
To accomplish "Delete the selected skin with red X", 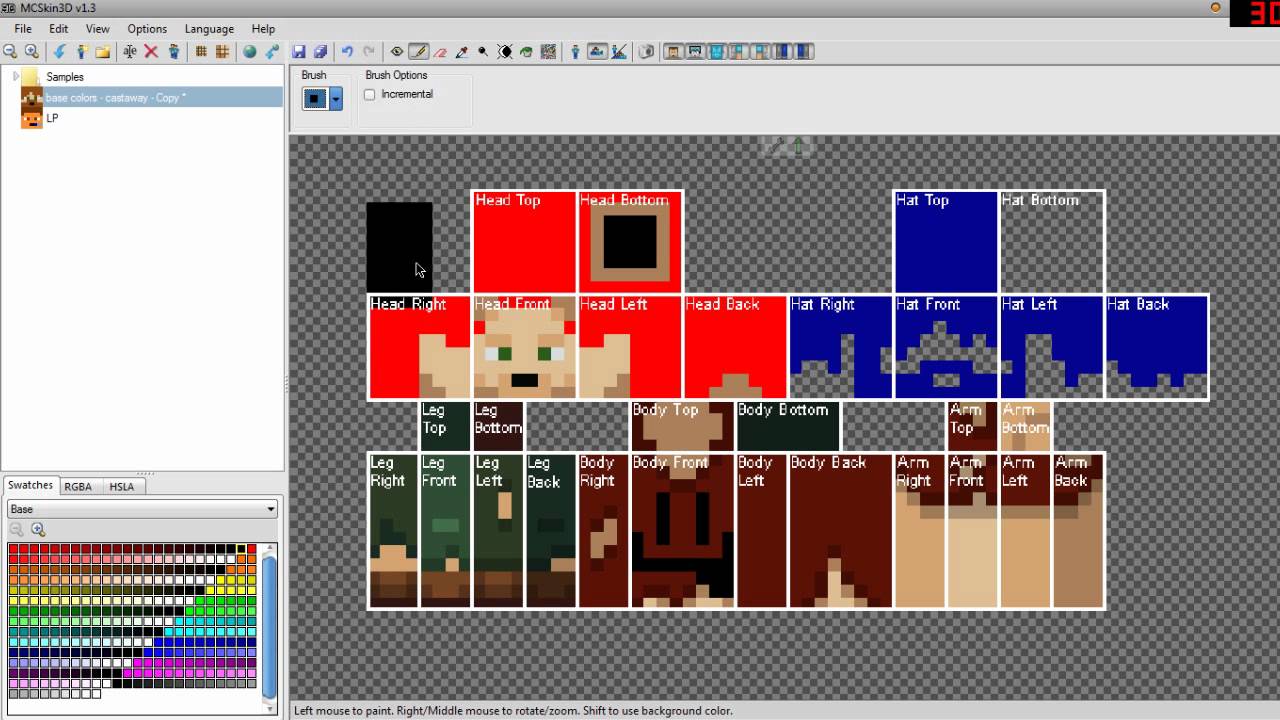I will pyautogui.click(x=151, y=52).
